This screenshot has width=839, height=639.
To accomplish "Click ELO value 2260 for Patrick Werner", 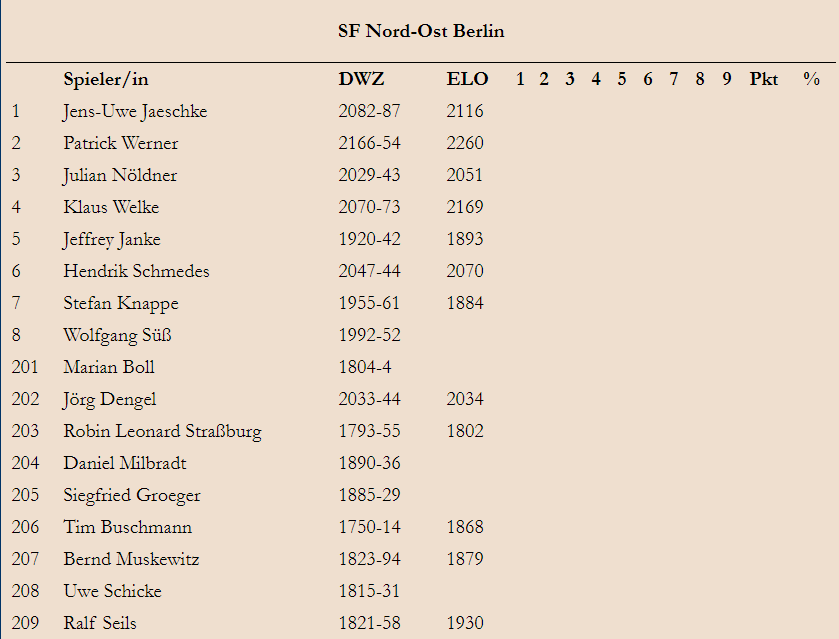I will [x=465, y=143].
